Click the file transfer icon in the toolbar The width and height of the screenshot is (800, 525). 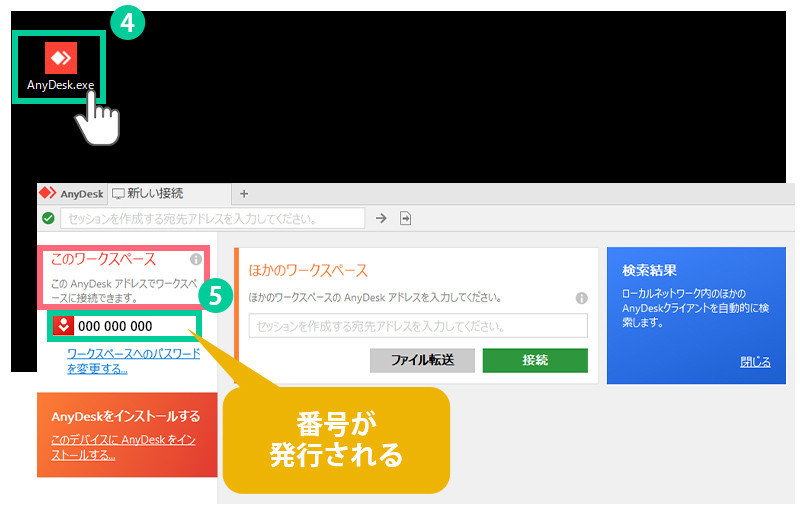coord(405,218)
